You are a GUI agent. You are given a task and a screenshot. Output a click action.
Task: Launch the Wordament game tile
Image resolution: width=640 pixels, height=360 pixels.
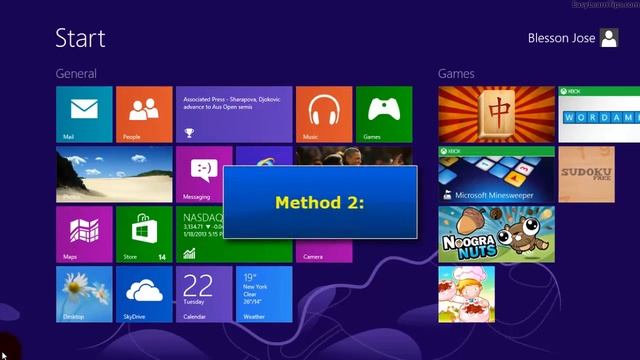point(599,114)
